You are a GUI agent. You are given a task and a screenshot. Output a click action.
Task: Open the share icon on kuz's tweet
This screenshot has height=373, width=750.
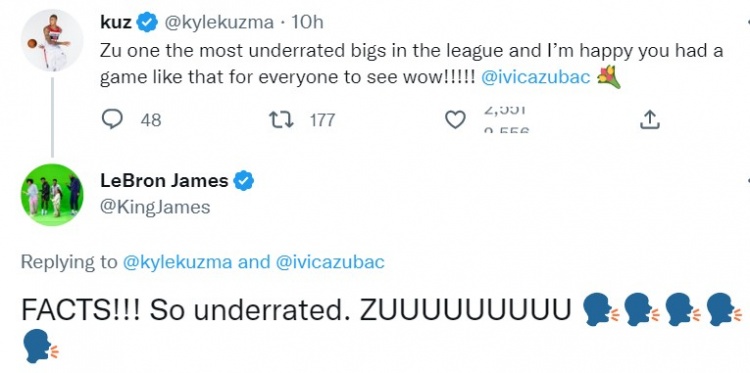[650, 120]
